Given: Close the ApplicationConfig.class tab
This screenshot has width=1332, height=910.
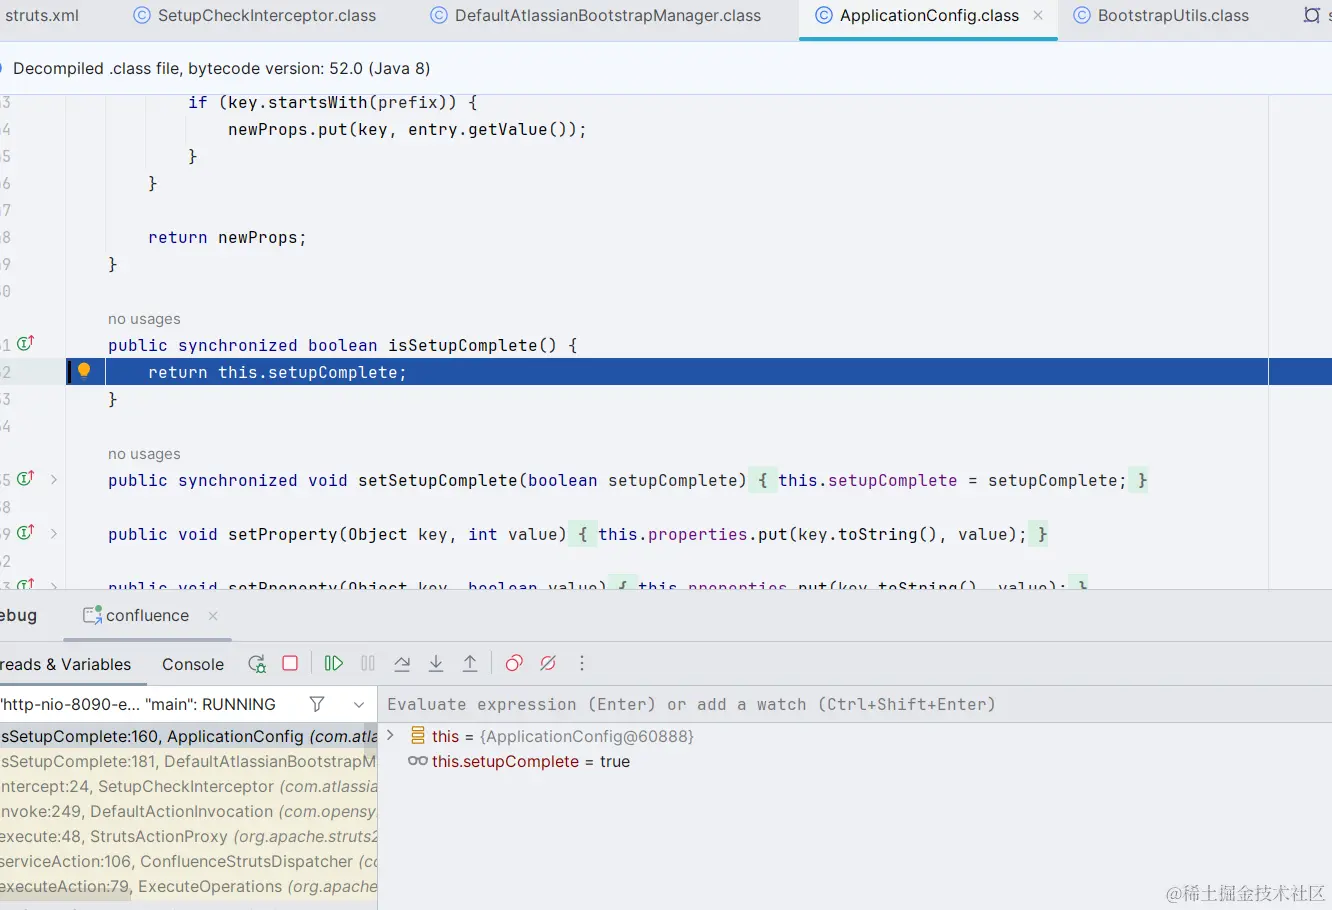Looking at the screenshot, I should (1037, 15).
